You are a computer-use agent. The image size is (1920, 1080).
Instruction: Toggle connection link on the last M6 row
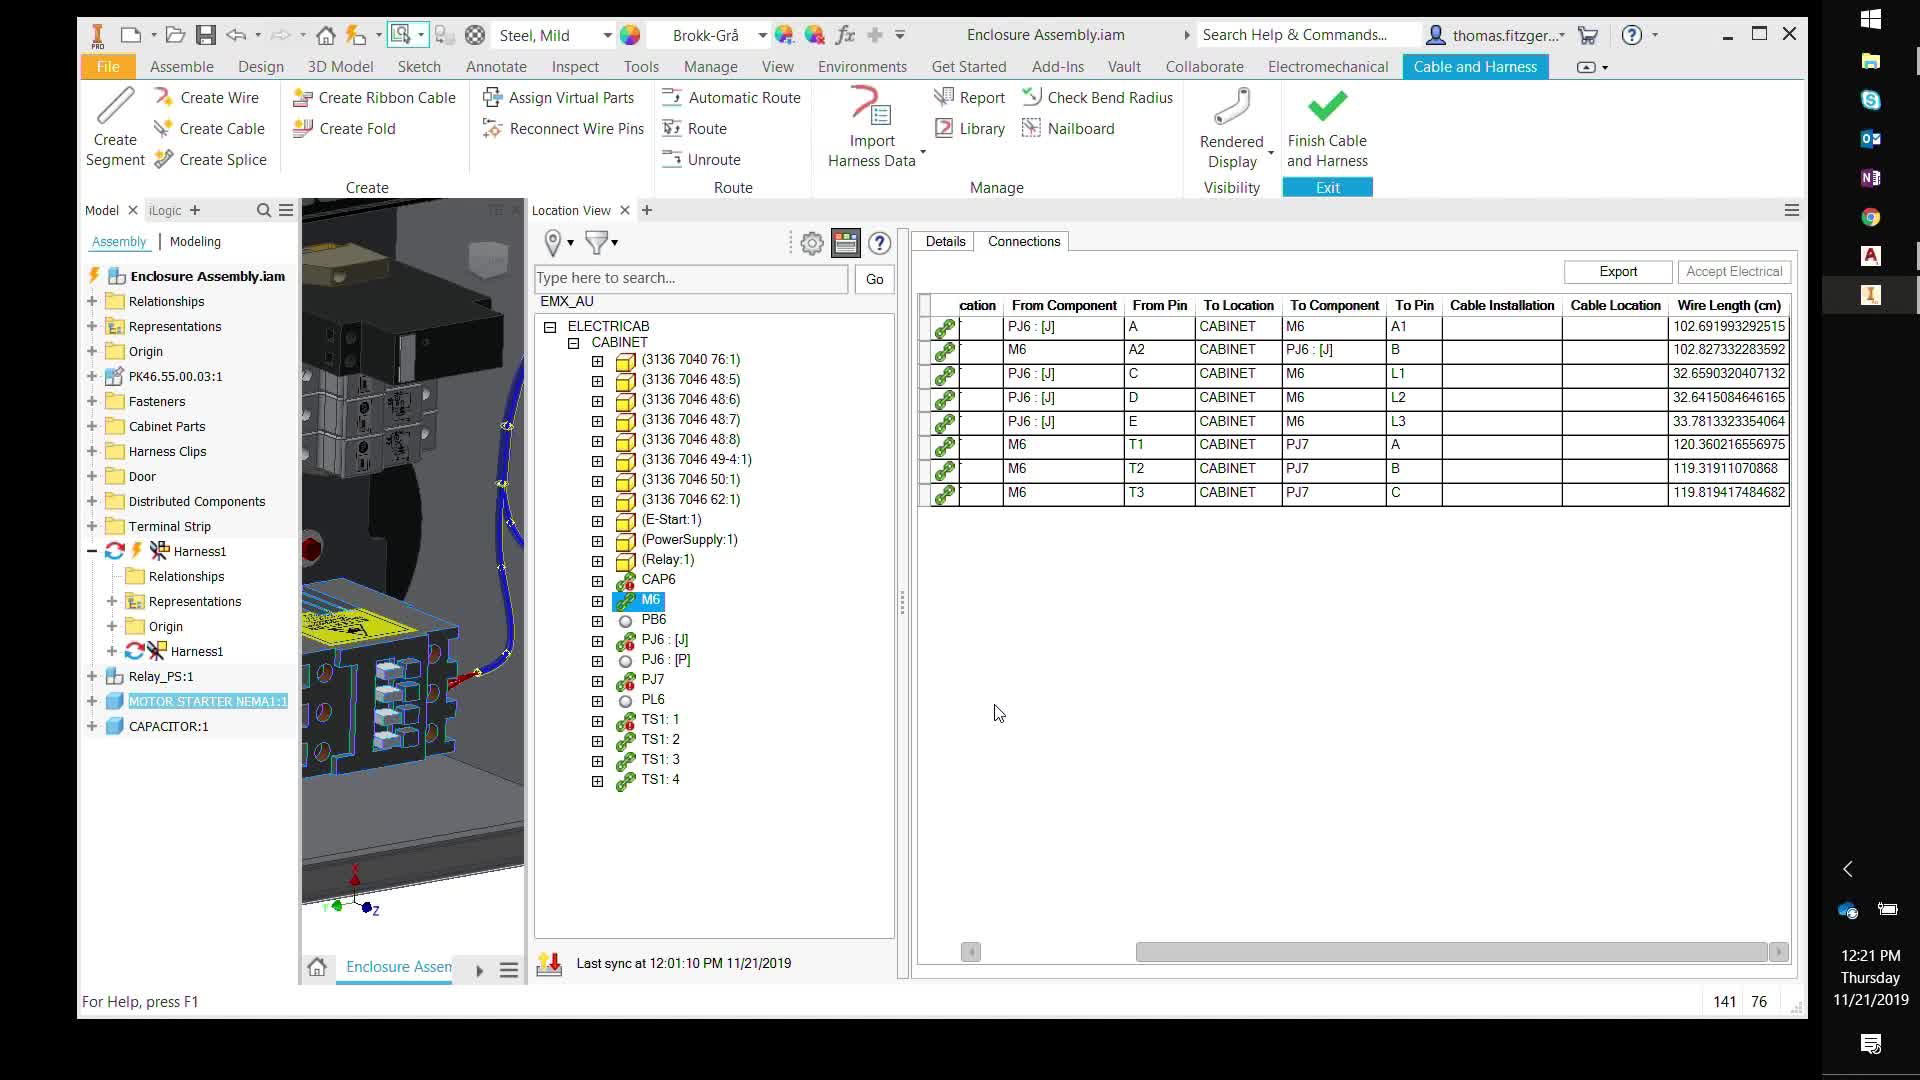coord(944,492)
